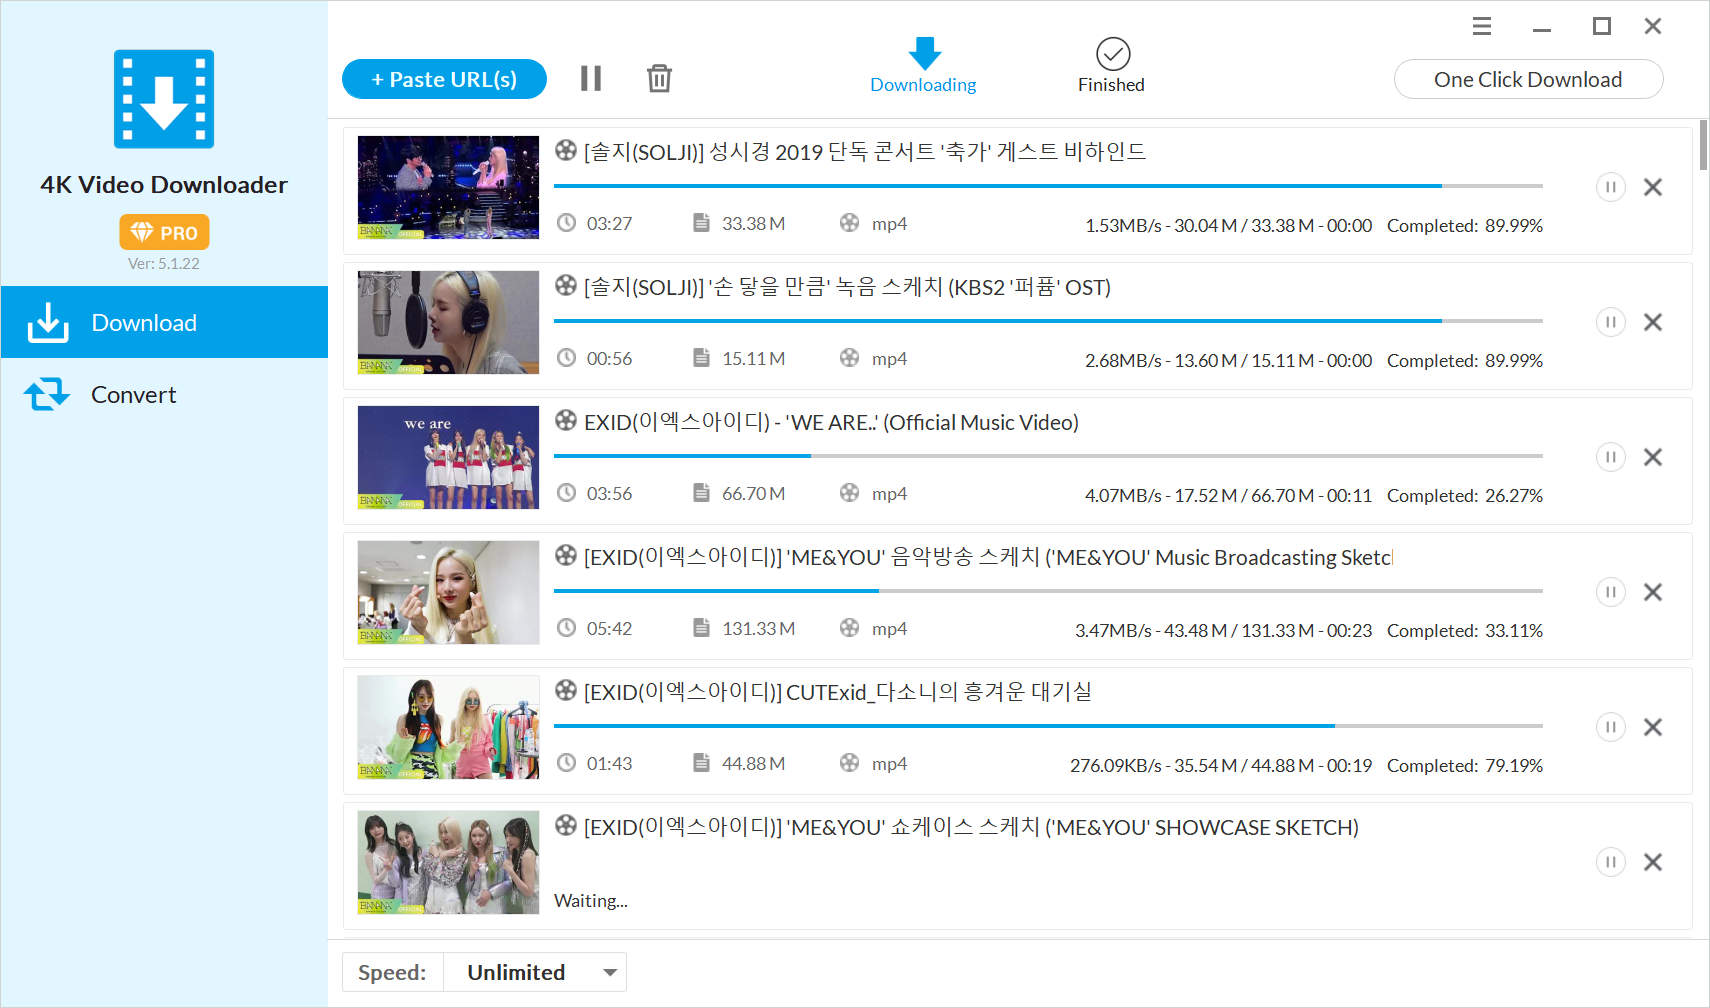The image size is (1710, 1008).
Task: Cancel the CUTExid_다소니의 대기실 download
Action: tap(1653, 727)
